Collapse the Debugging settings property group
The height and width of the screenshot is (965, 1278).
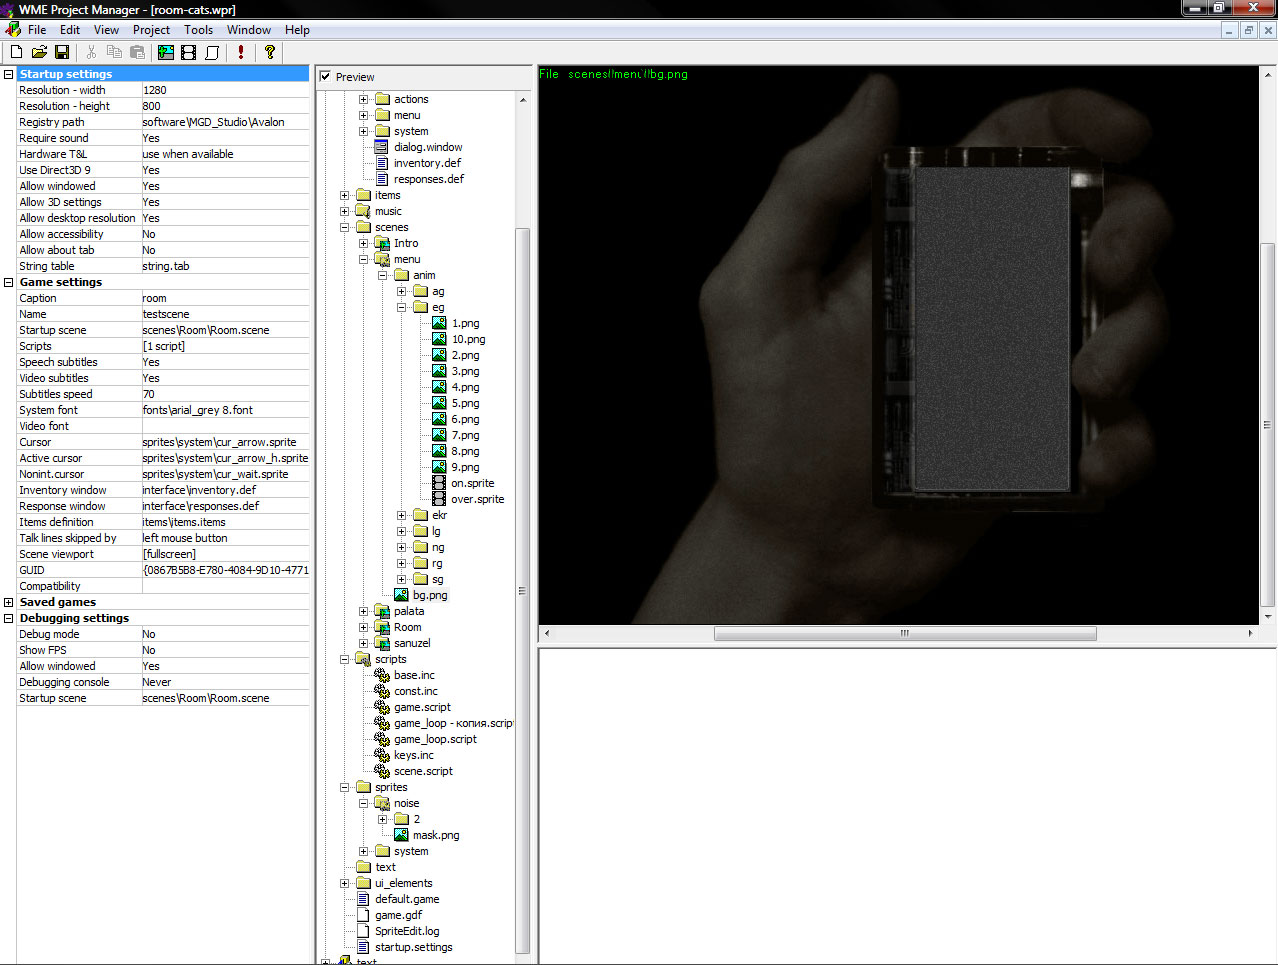click(9, 618)
